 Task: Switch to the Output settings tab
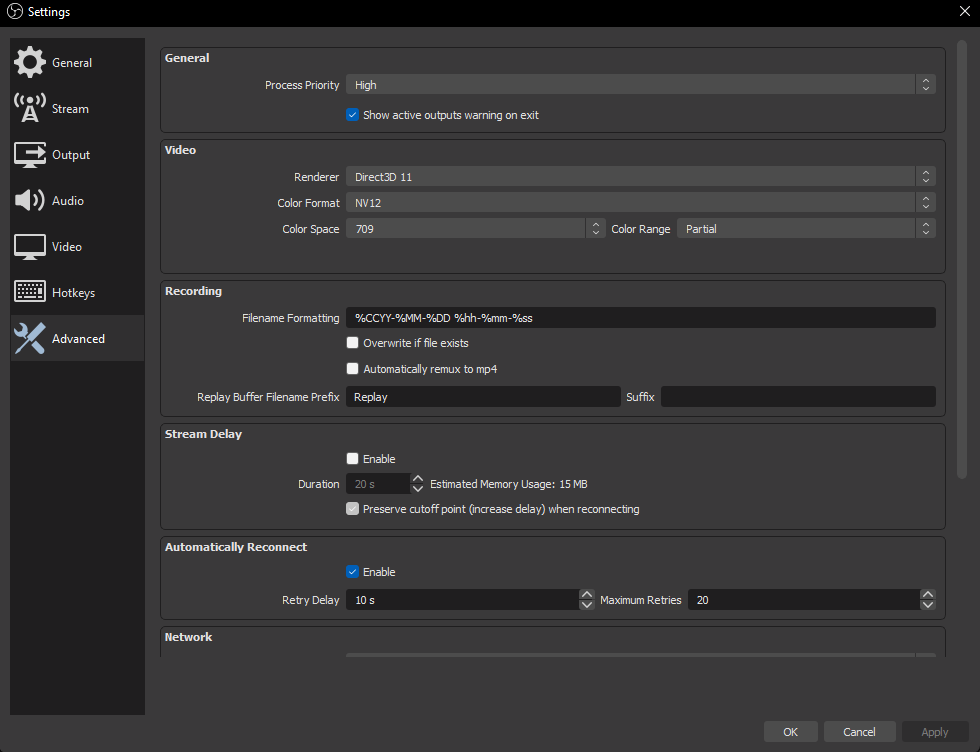click(x=78, y=154)
